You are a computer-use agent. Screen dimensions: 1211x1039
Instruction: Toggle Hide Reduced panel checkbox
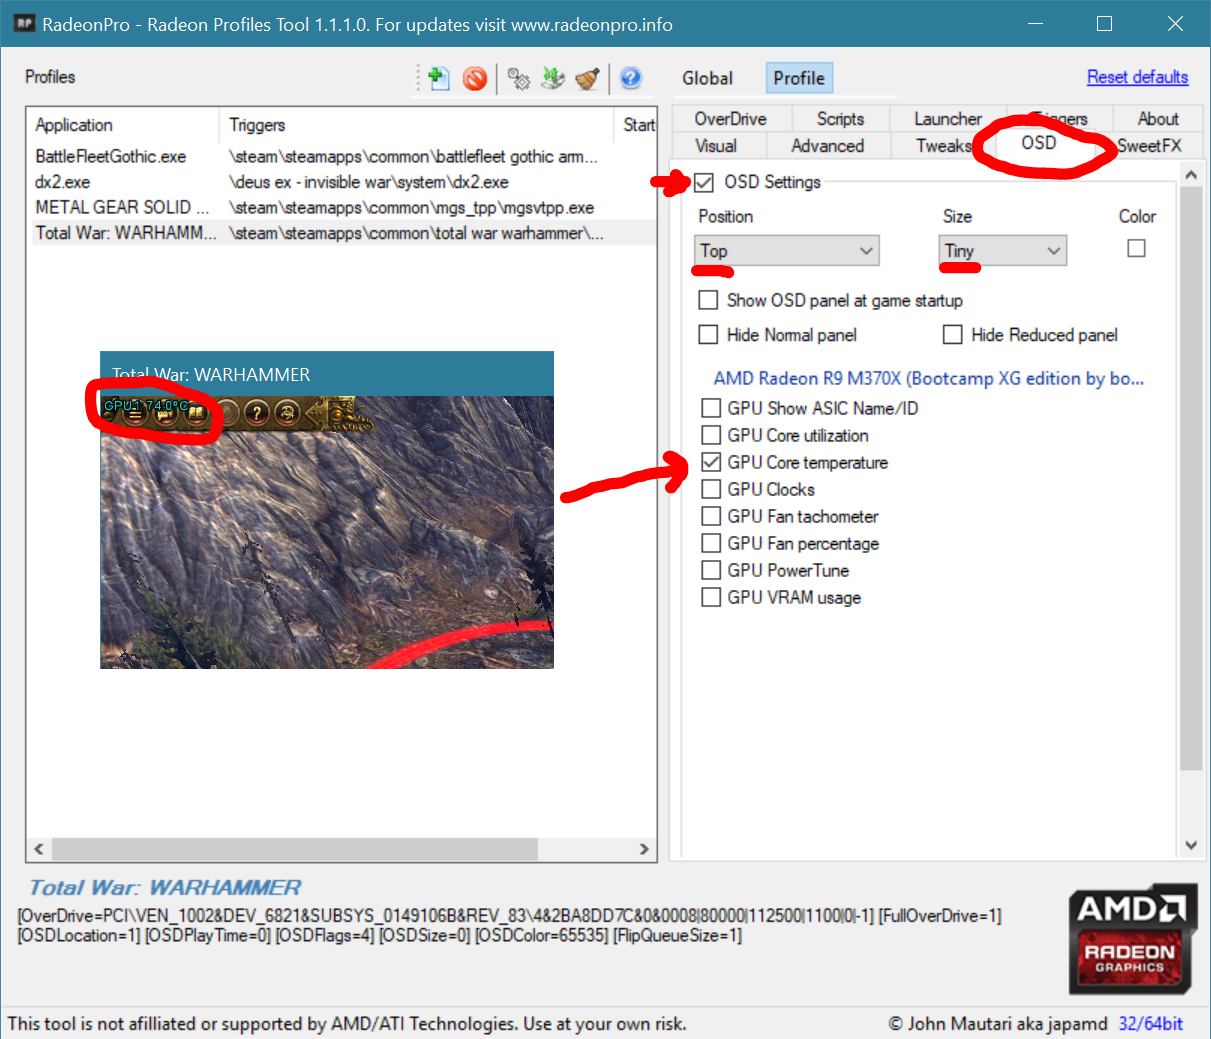(x=953, y=335)
